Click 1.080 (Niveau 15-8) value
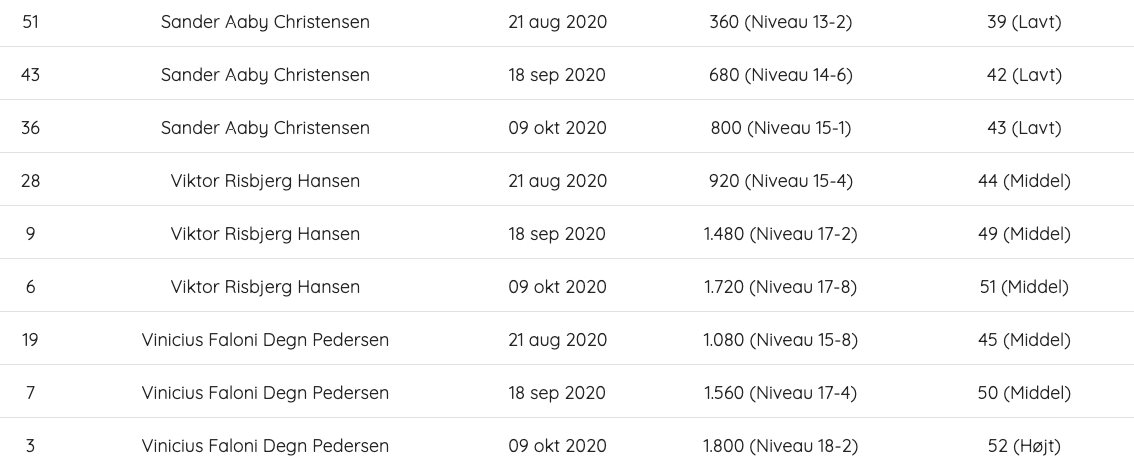Viewport: 1134px width, 469px height. pos(780,339)
